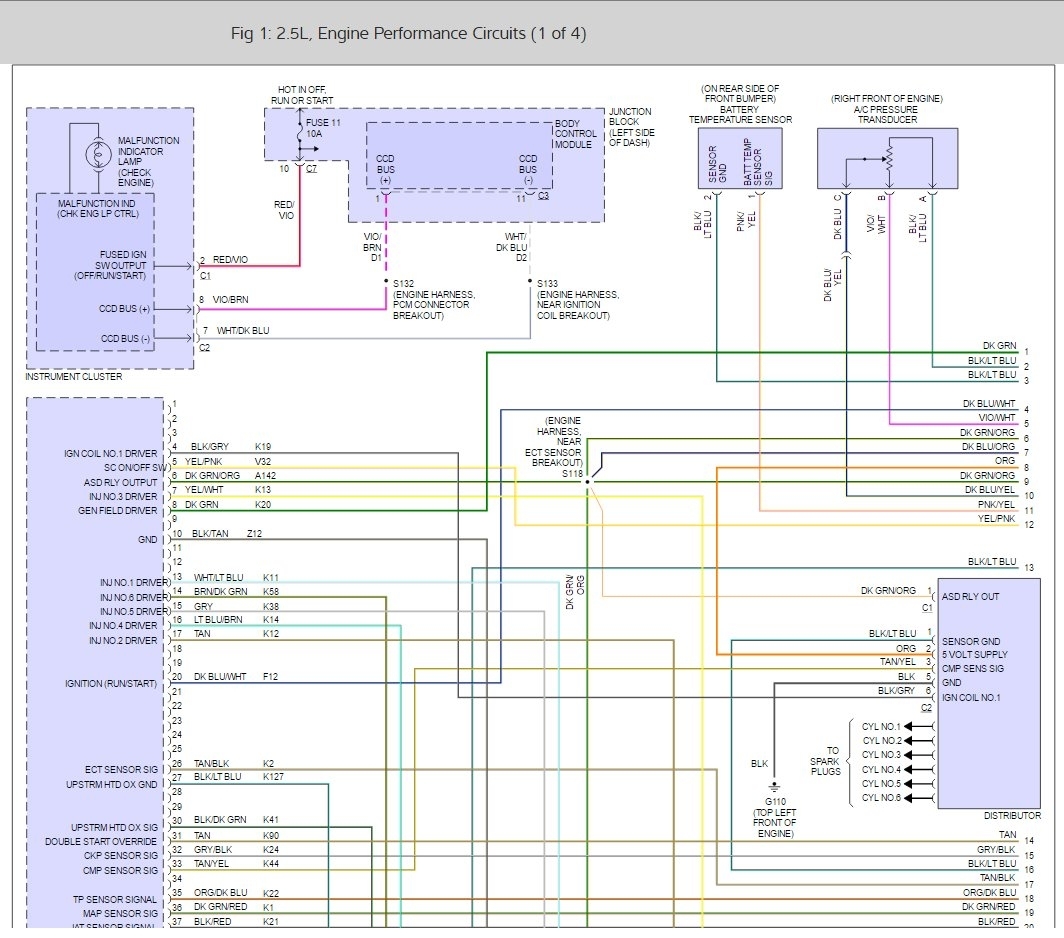Click the IGN COIL NO.1 DRIVER label
Image resolution: width=1064 pixels, height=938 pixels.
[113, 454]
